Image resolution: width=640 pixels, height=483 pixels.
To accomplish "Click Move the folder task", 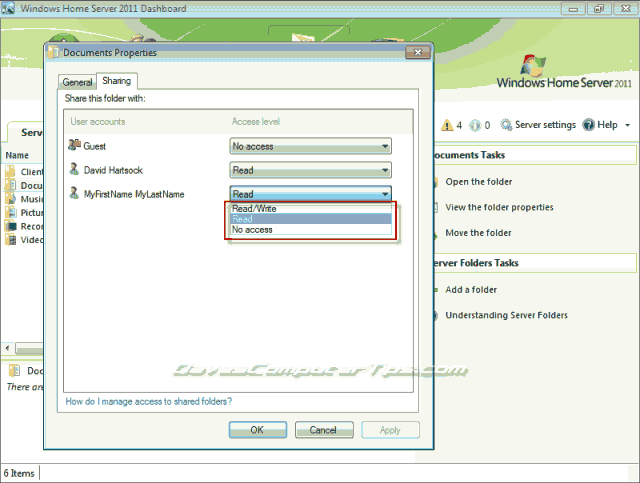I will [x=478, y=233].
